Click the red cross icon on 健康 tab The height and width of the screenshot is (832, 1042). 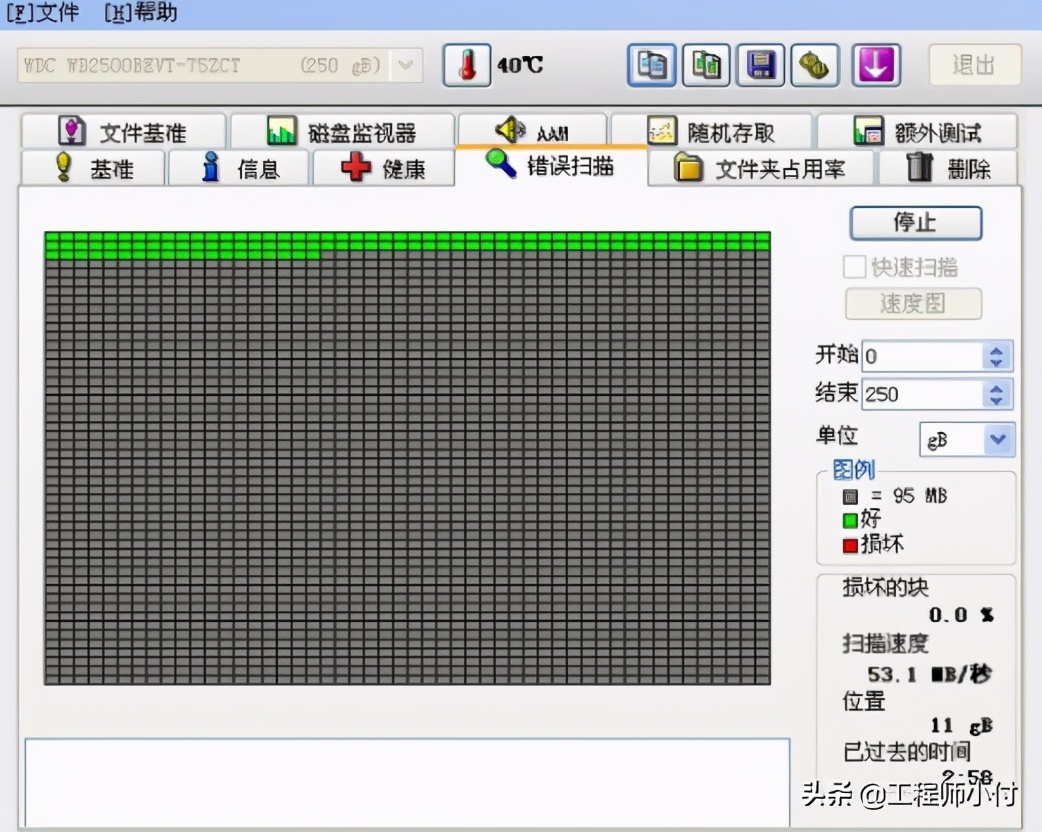click(356, 168)
